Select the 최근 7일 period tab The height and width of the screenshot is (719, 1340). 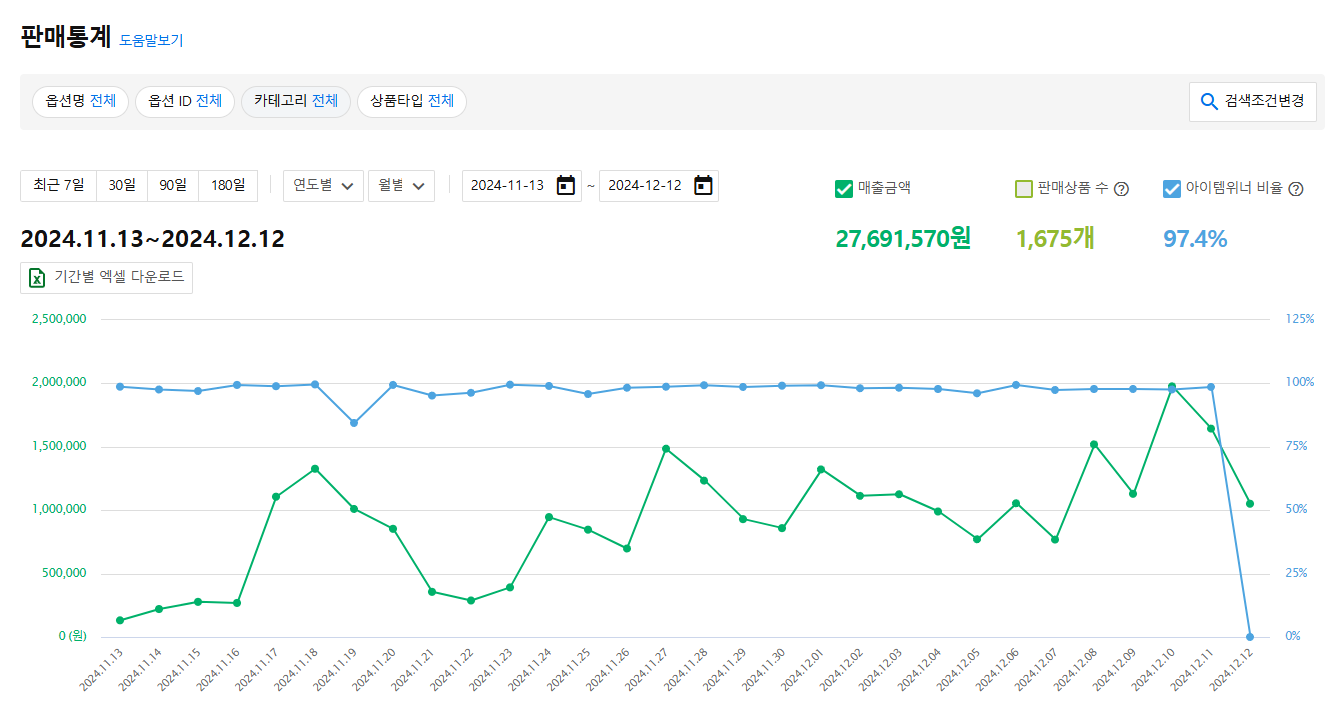(59, 186)
